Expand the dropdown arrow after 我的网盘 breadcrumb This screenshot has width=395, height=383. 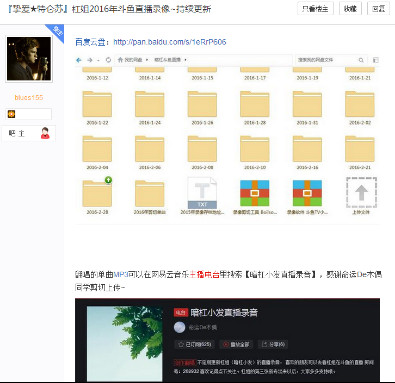point(147,60)
